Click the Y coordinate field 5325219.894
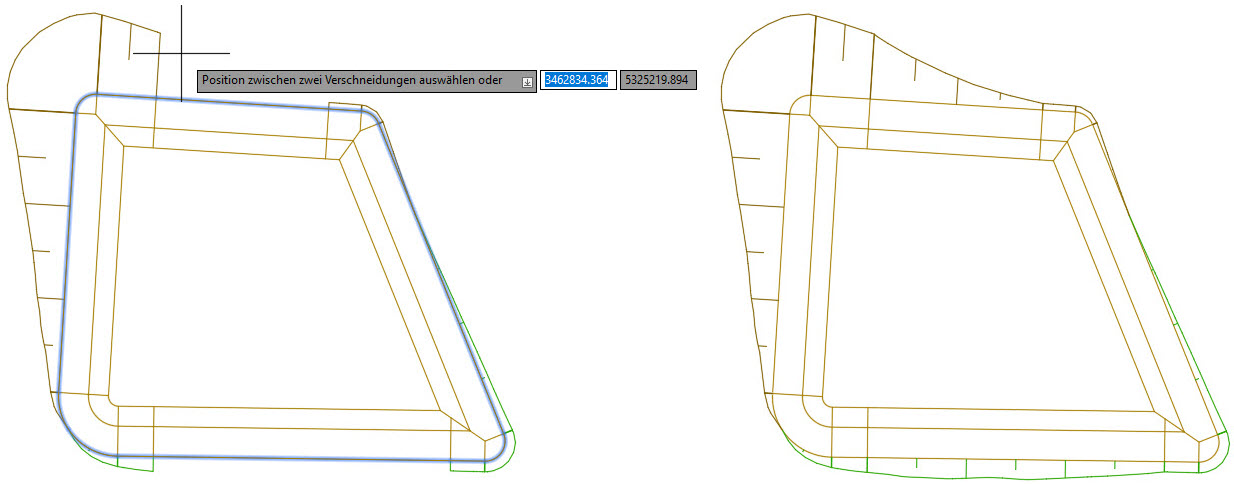The height and width of the screenshot is (484, 1234). (657, 80)
